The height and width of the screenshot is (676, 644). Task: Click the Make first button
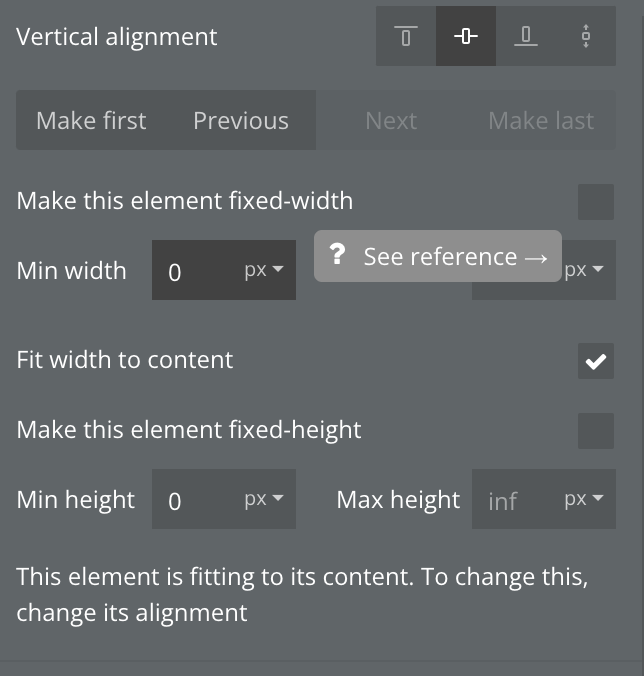[x=91, y=120]
